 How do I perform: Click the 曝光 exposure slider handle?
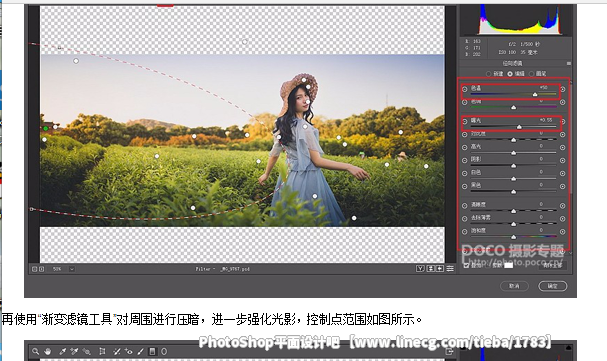[x=519, y=127]
